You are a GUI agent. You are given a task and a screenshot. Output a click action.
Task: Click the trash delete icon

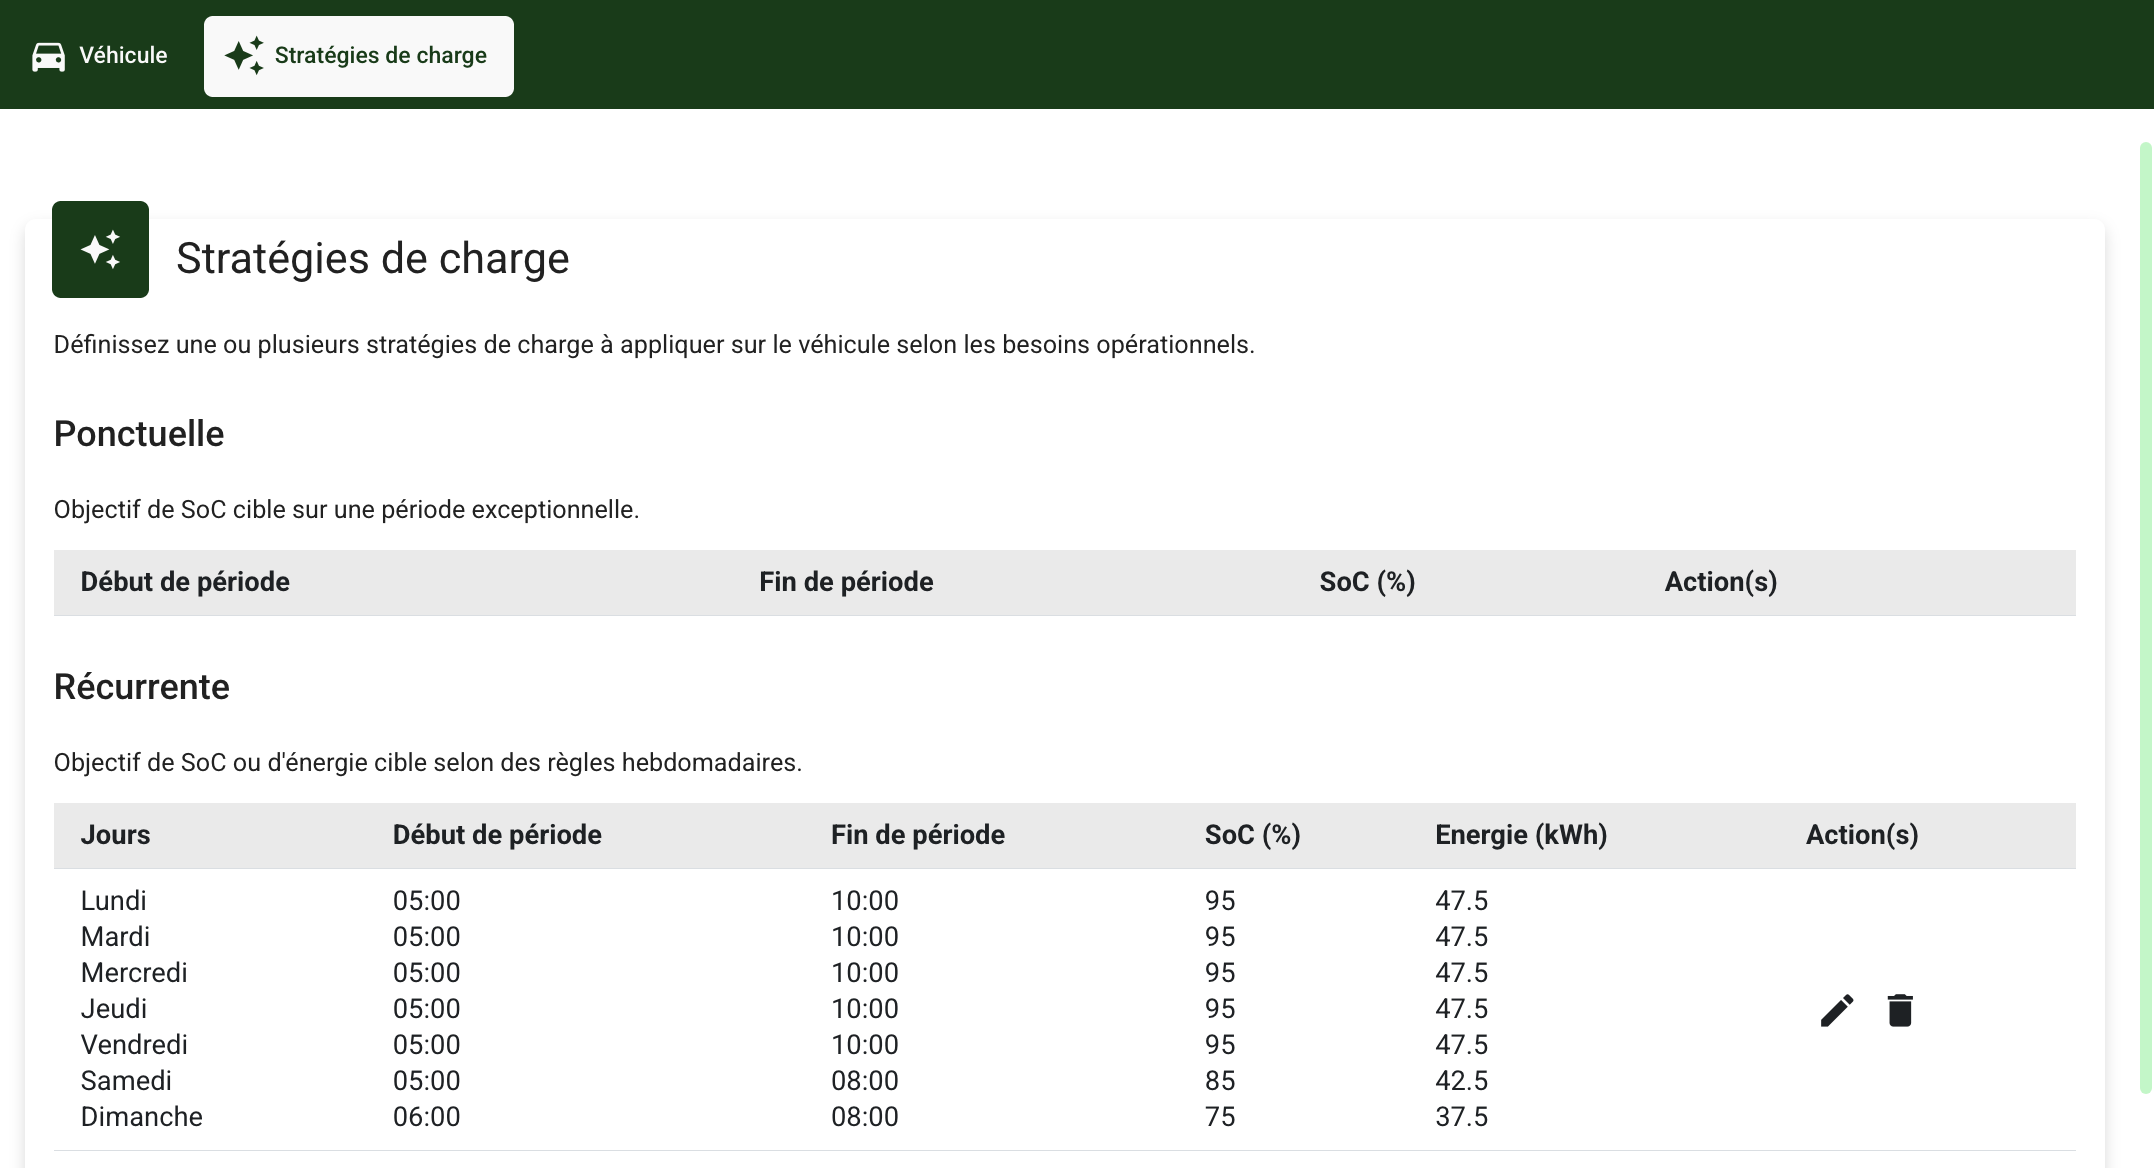(1899, 1010)
